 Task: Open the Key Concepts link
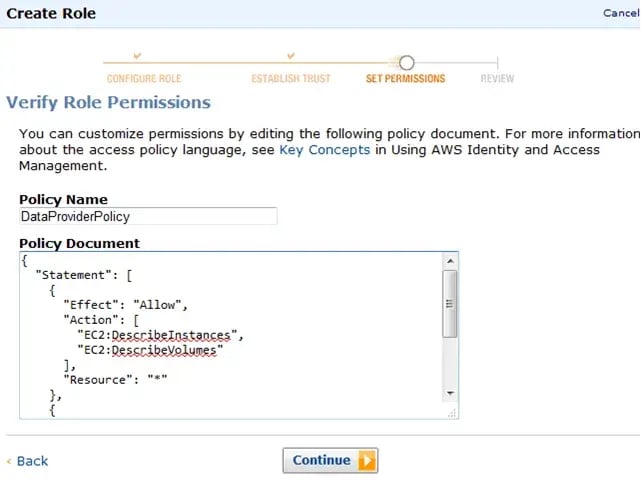pyautogui.click(x=325, y=150)
